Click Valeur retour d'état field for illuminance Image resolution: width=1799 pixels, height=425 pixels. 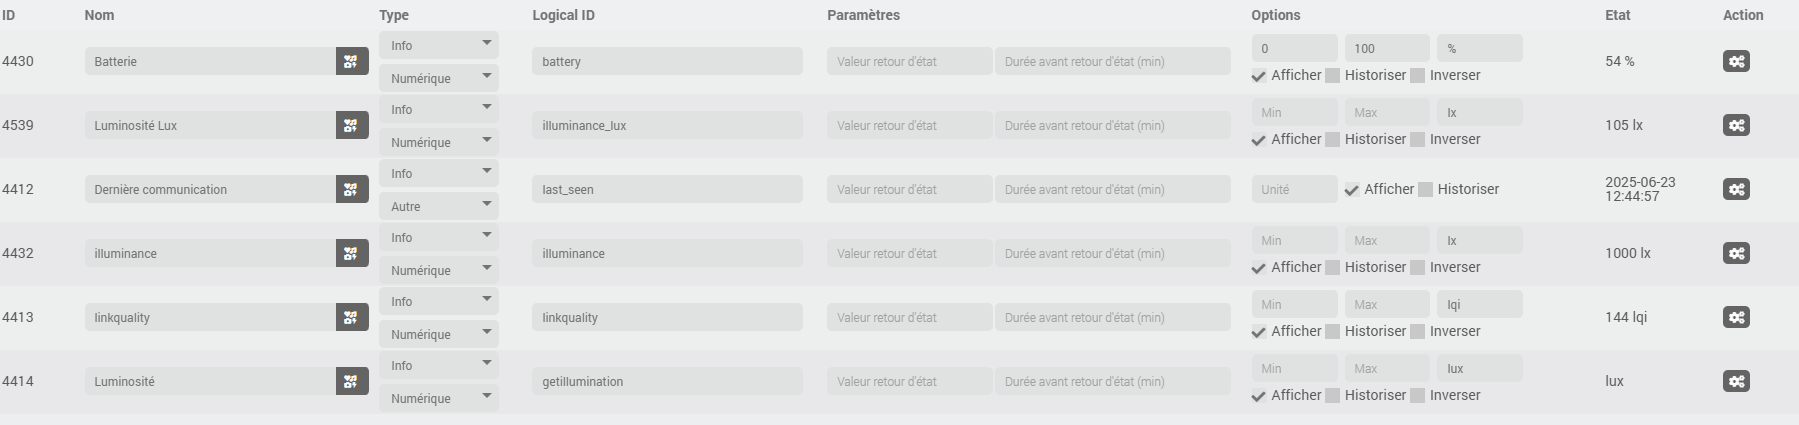pyautogui.click(x=909, y=253)
